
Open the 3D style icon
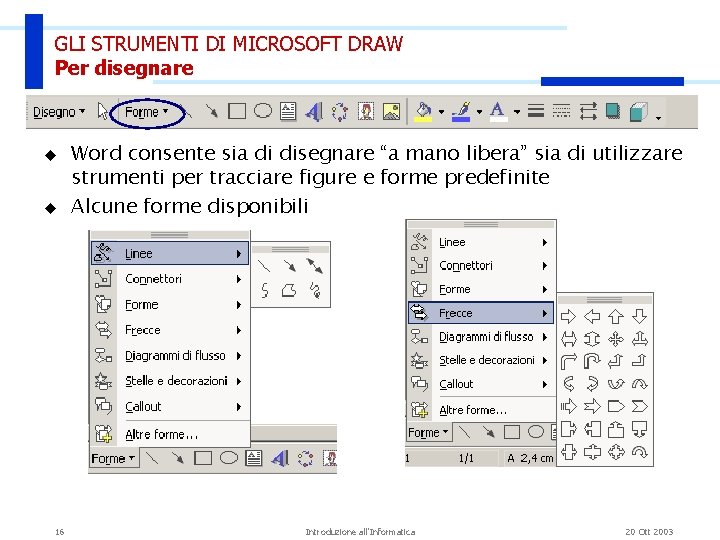pos(638,112)
